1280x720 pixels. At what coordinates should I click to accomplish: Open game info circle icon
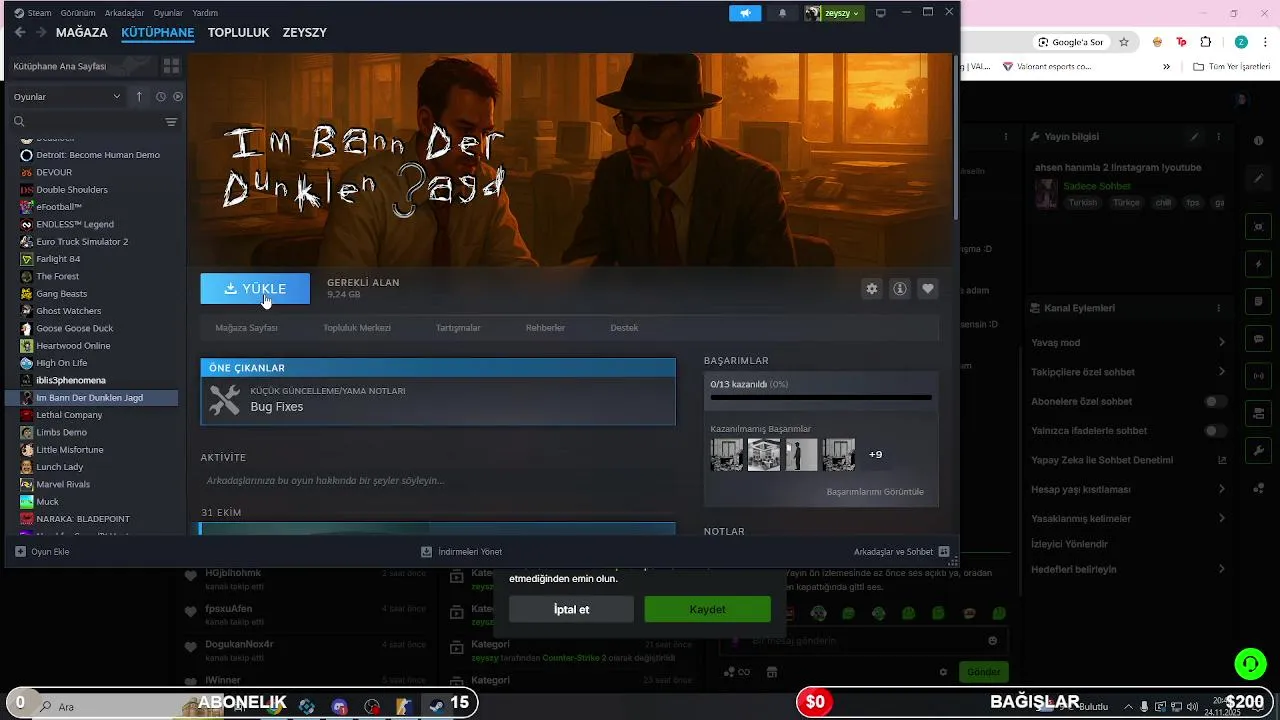900,288
